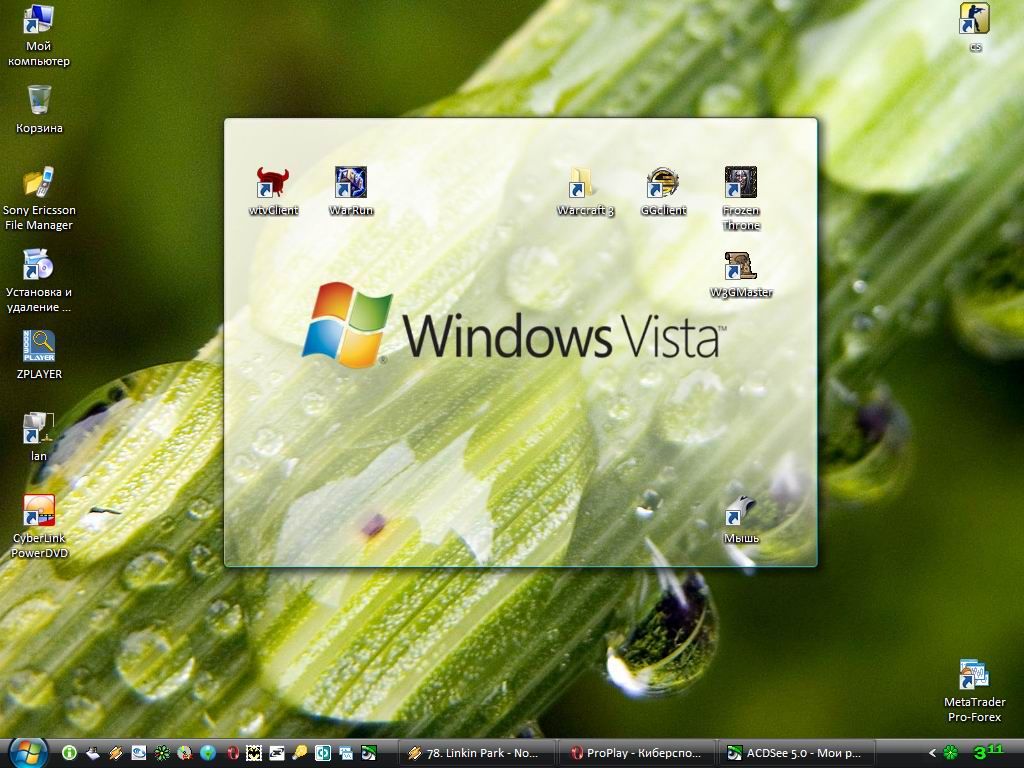Image resolution: width=1024 pixels, height=768 pixels.
Task: Select the GGclient shortcut icon
Action: click(663, 191)
